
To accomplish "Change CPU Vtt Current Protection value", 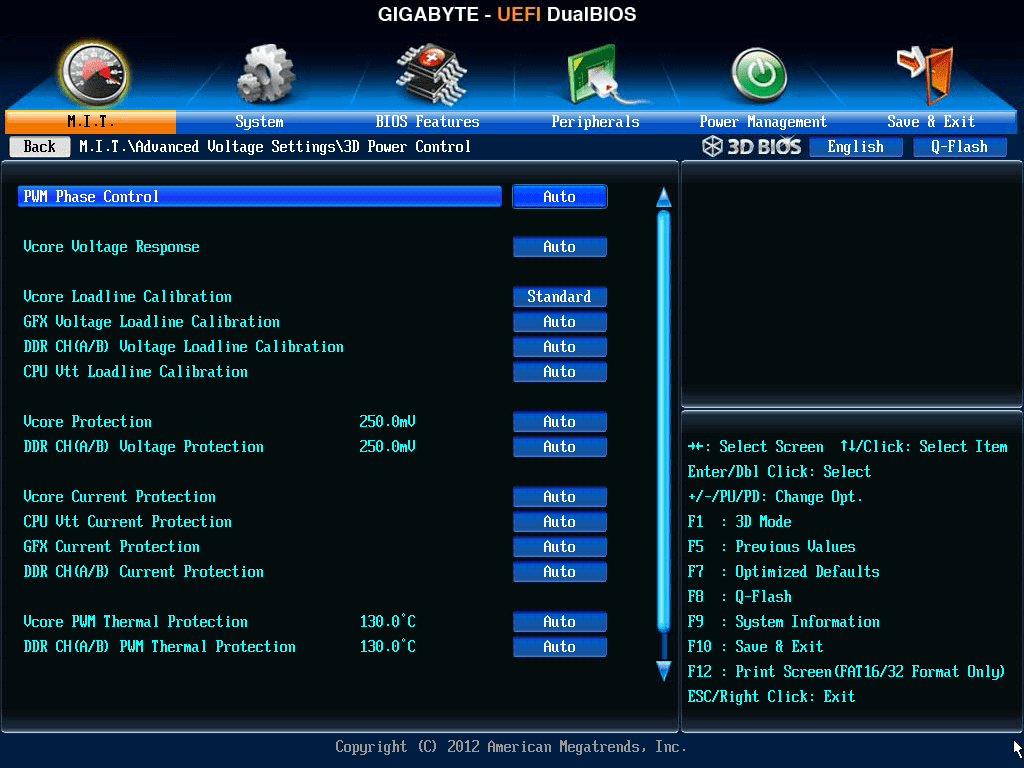I will [x=560, y=522].
